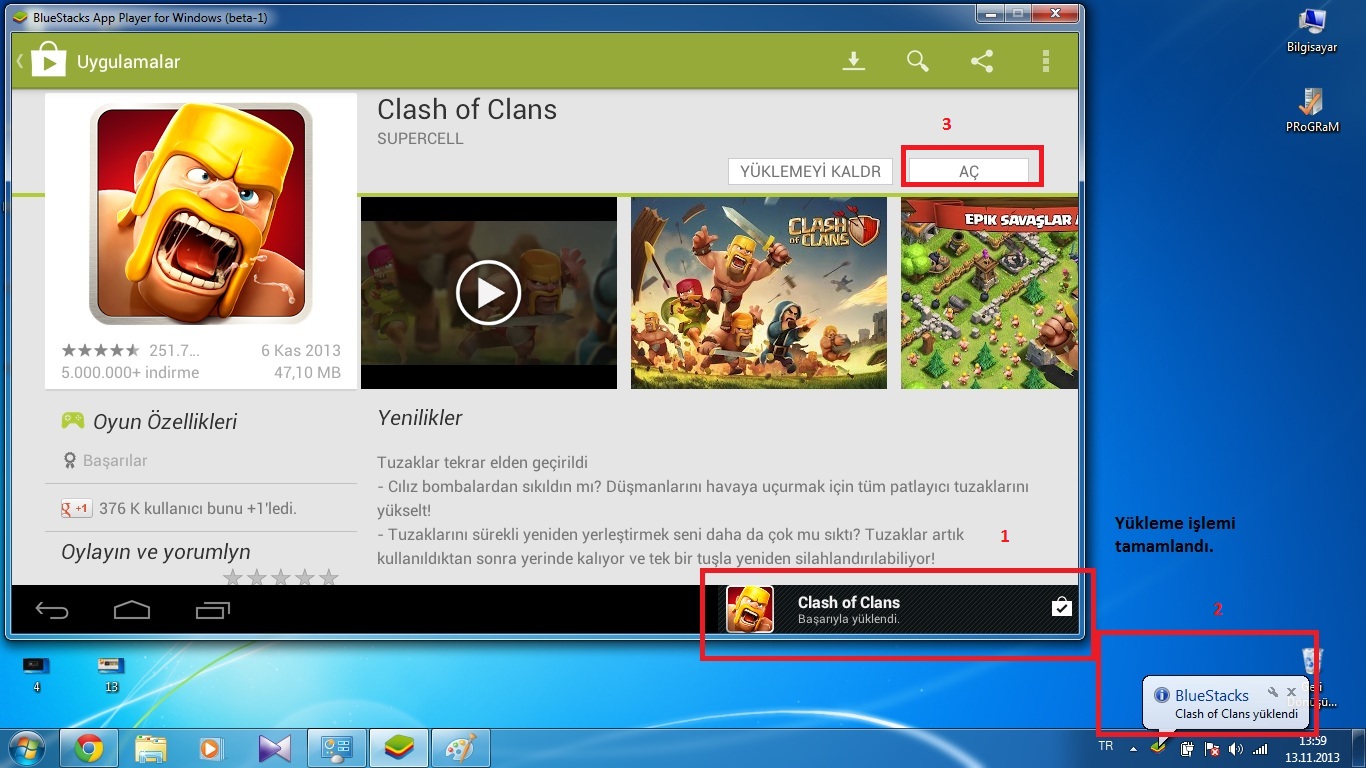Viewport: 1366px width, 768px height.
Task: Click the BlueStacks system tray icon
Action: pos(1160,748)
